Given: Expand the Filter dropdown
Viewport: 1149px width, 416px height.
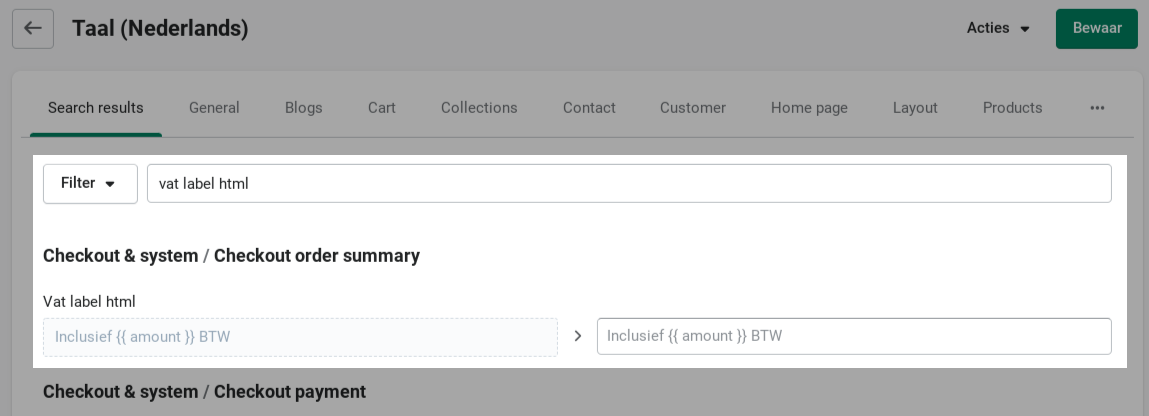Looking at the screenshot, I should tap(90, 184).
